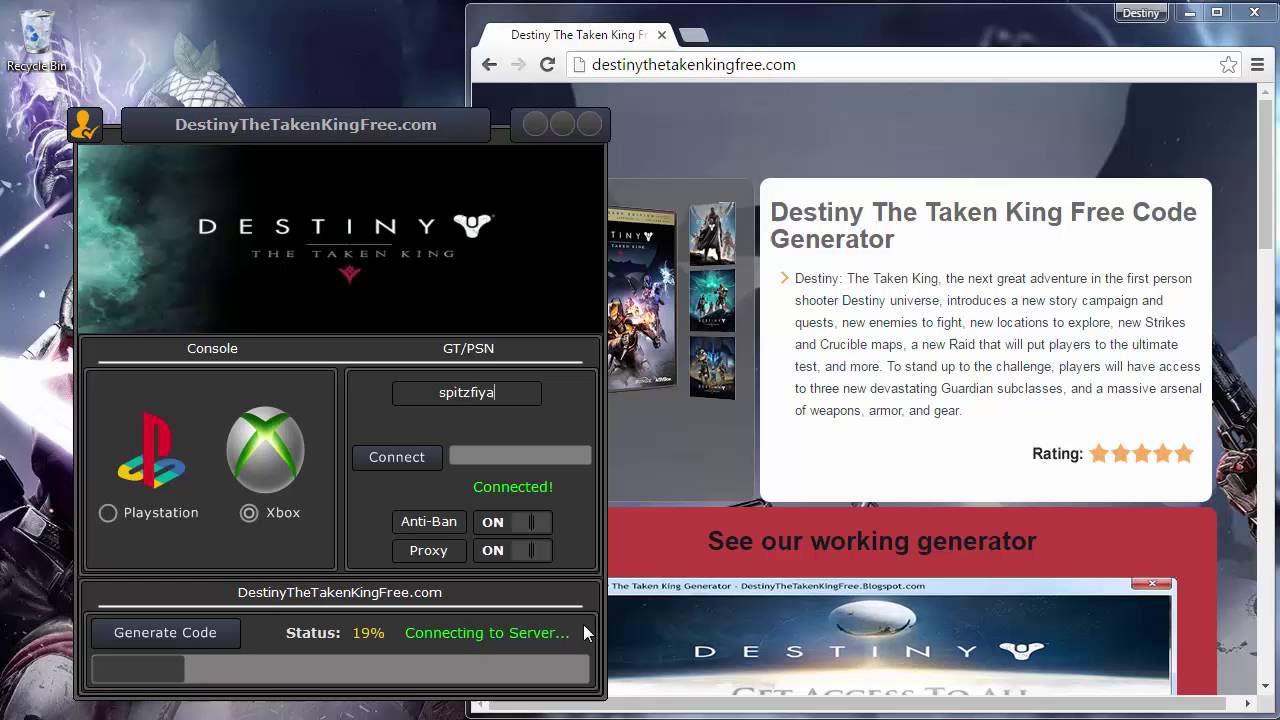Image resolution: width=1280 pixels, height=720 pixels.
Task: Click the DestinyTheTakenKingFree.com footer label in generator
Action: click(340, 593)
